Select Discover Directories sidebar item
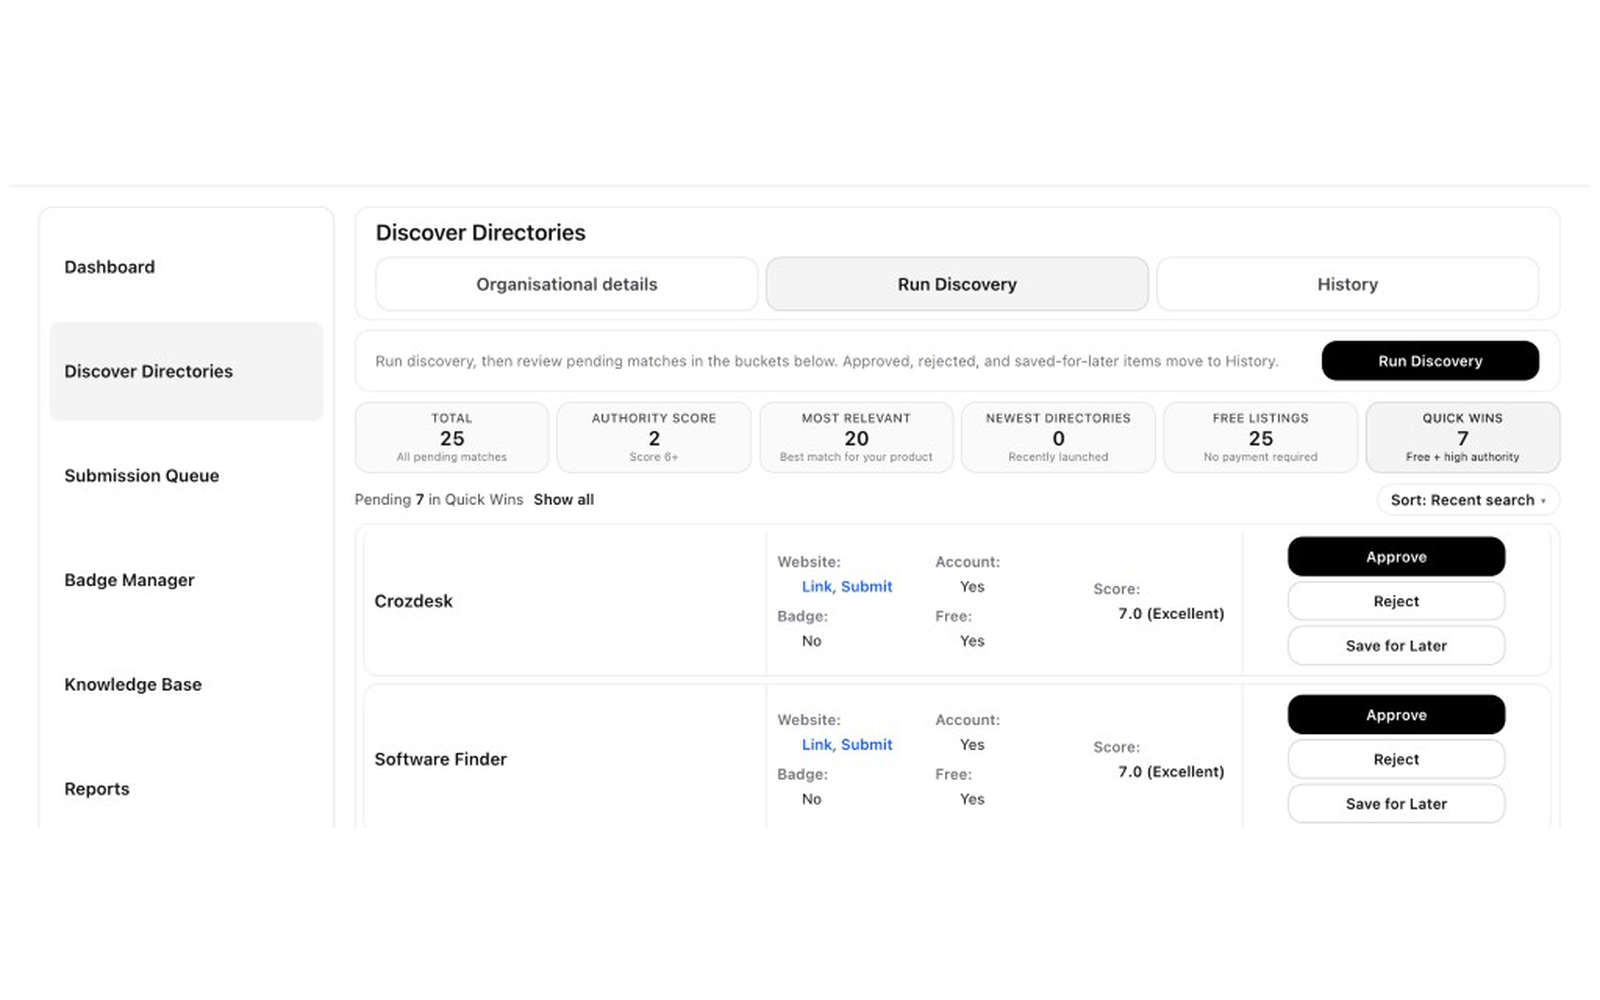Image resolution: width=1600 pixels, height=1000 pixels. pos(186,371)
